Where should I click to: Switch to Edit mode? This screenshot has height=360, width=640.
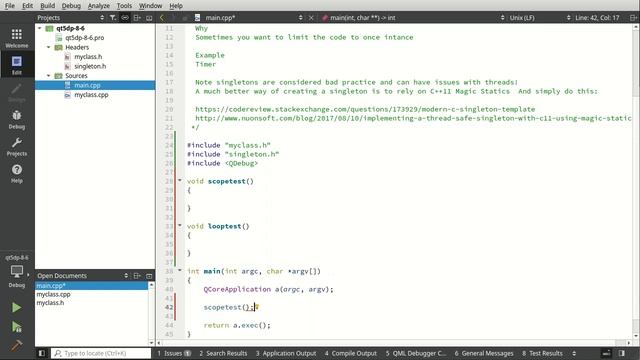[17, 65]
